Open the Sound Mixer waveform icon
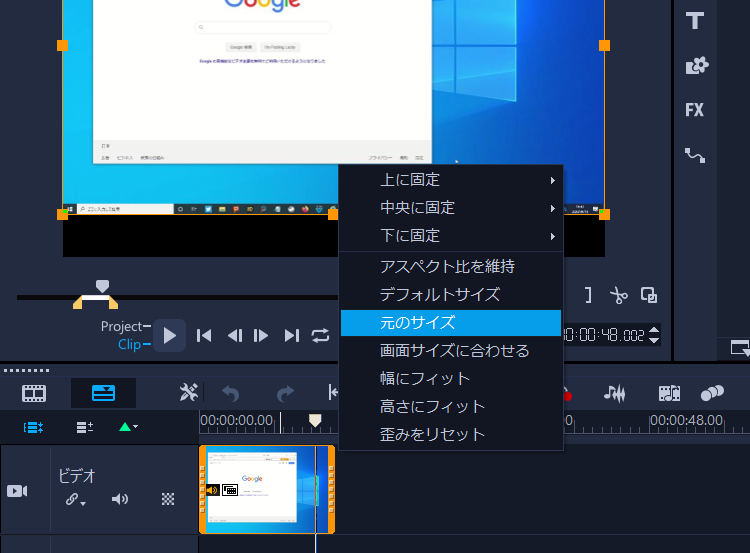 click(x=615, y=393)
